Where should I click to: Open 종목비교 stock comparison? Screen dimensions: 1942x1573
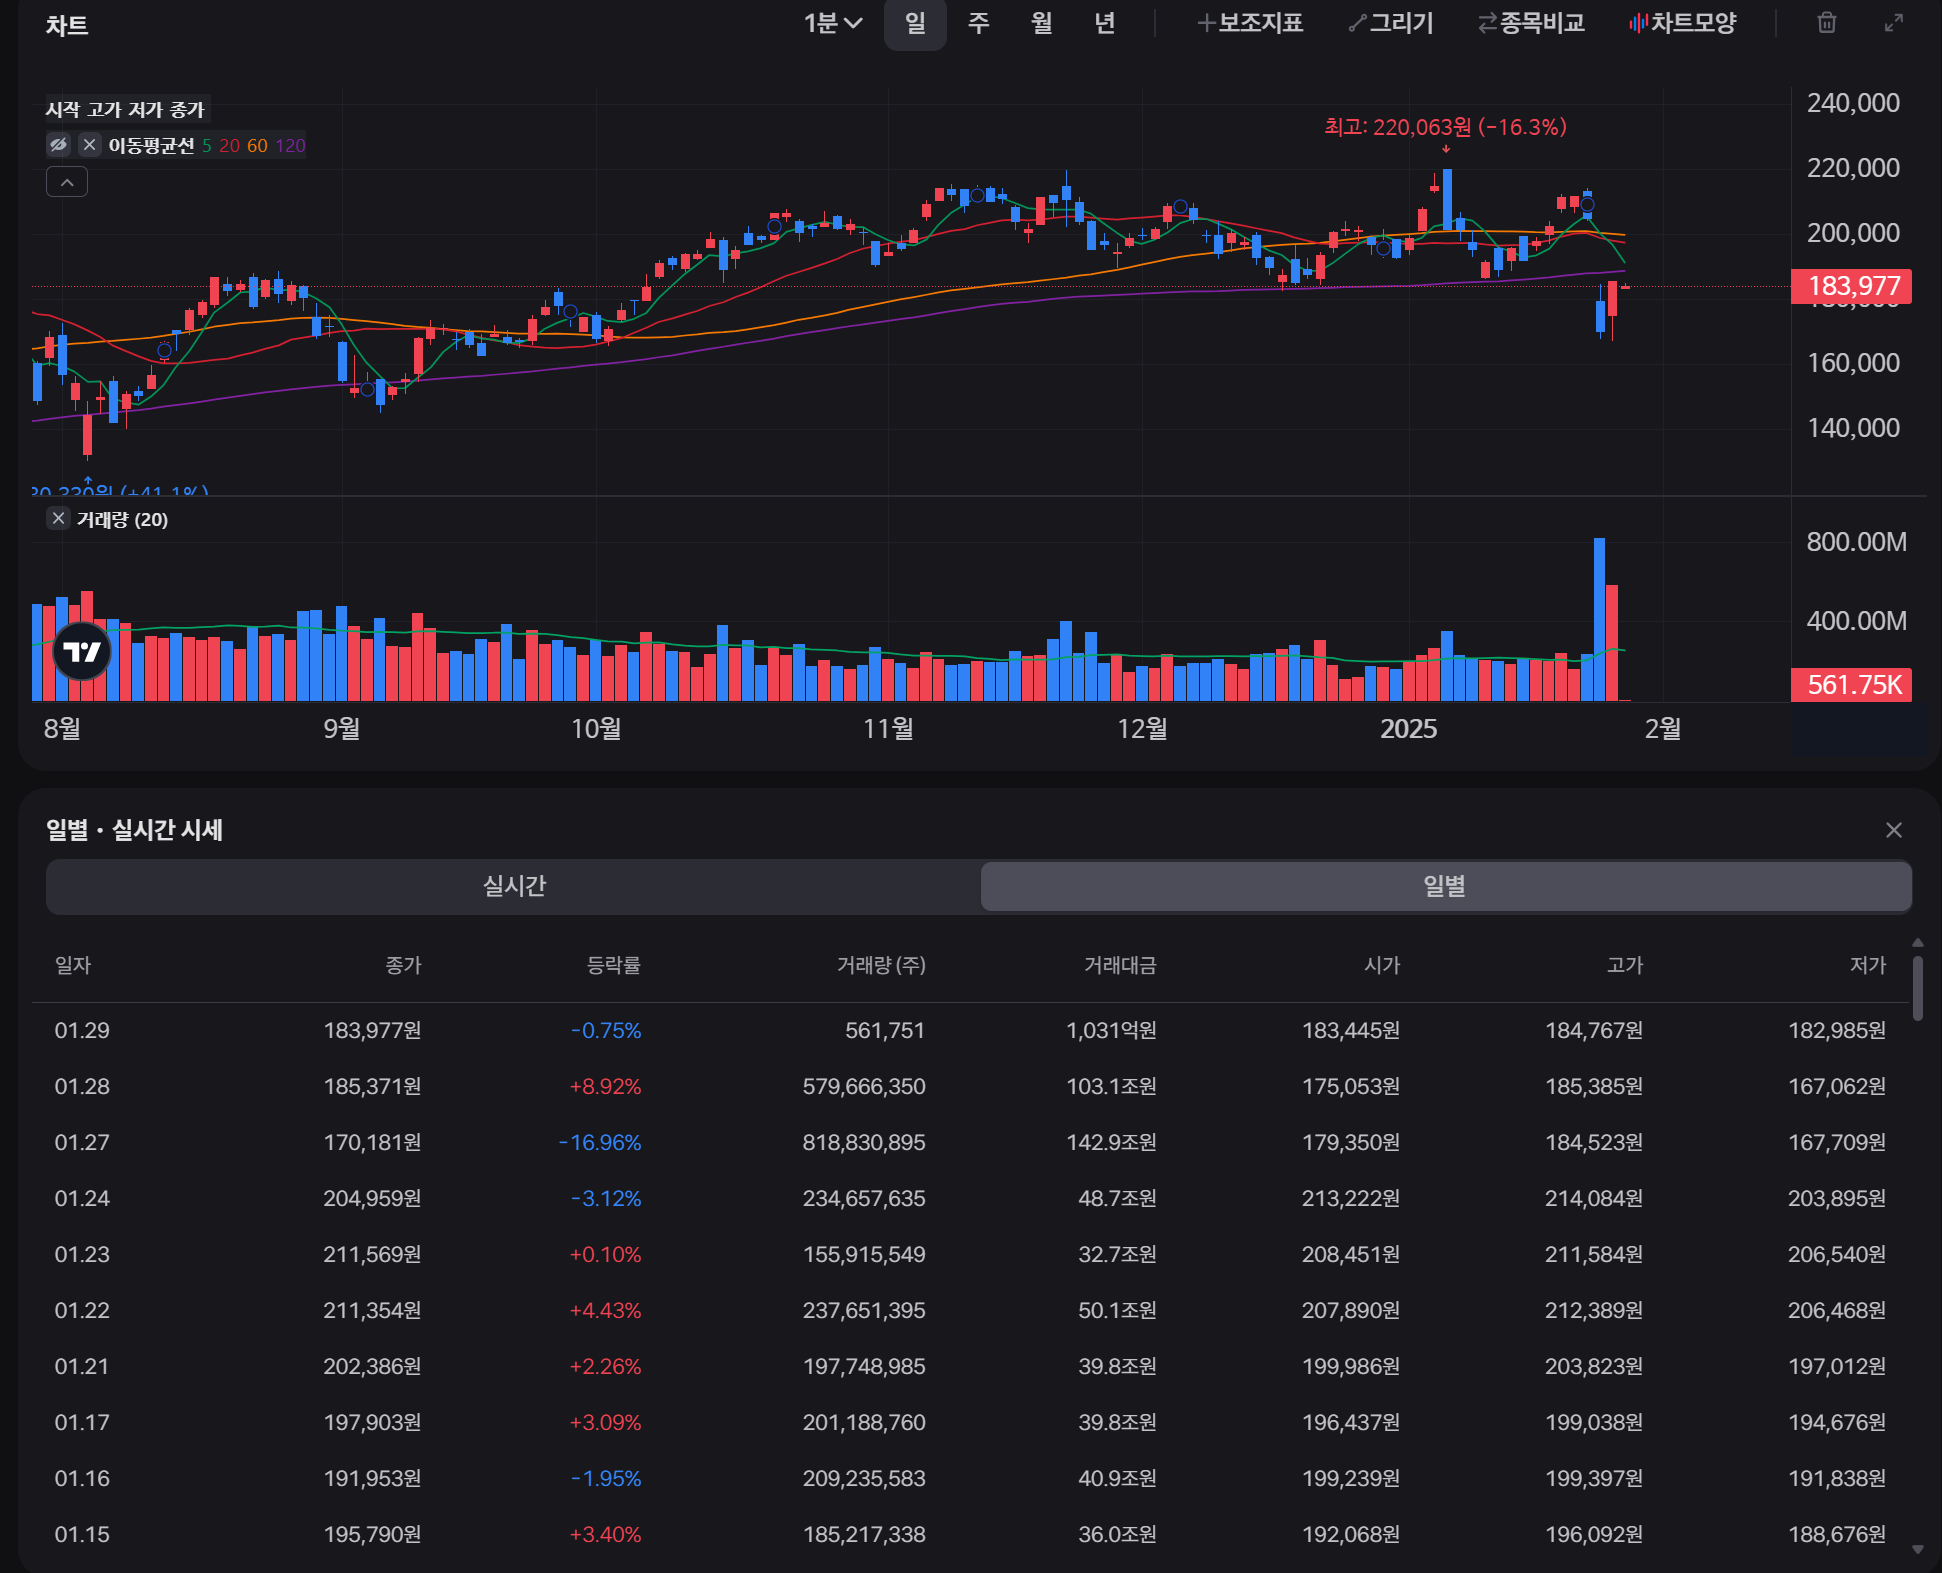coord(1531,23)
